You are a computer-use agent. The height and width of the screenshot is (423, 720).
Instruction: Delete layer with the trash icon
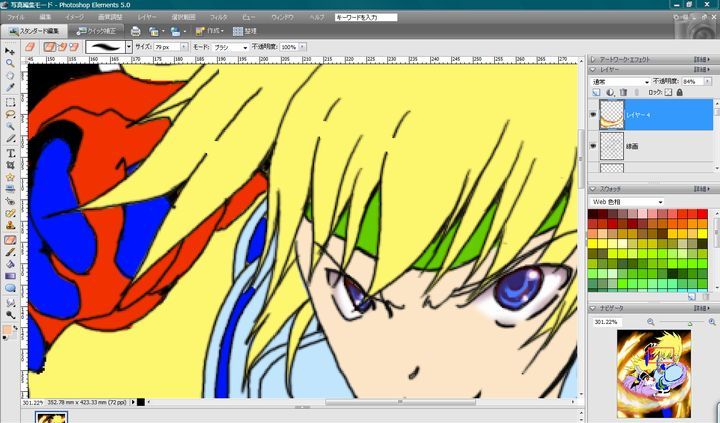tap(623, 92)
